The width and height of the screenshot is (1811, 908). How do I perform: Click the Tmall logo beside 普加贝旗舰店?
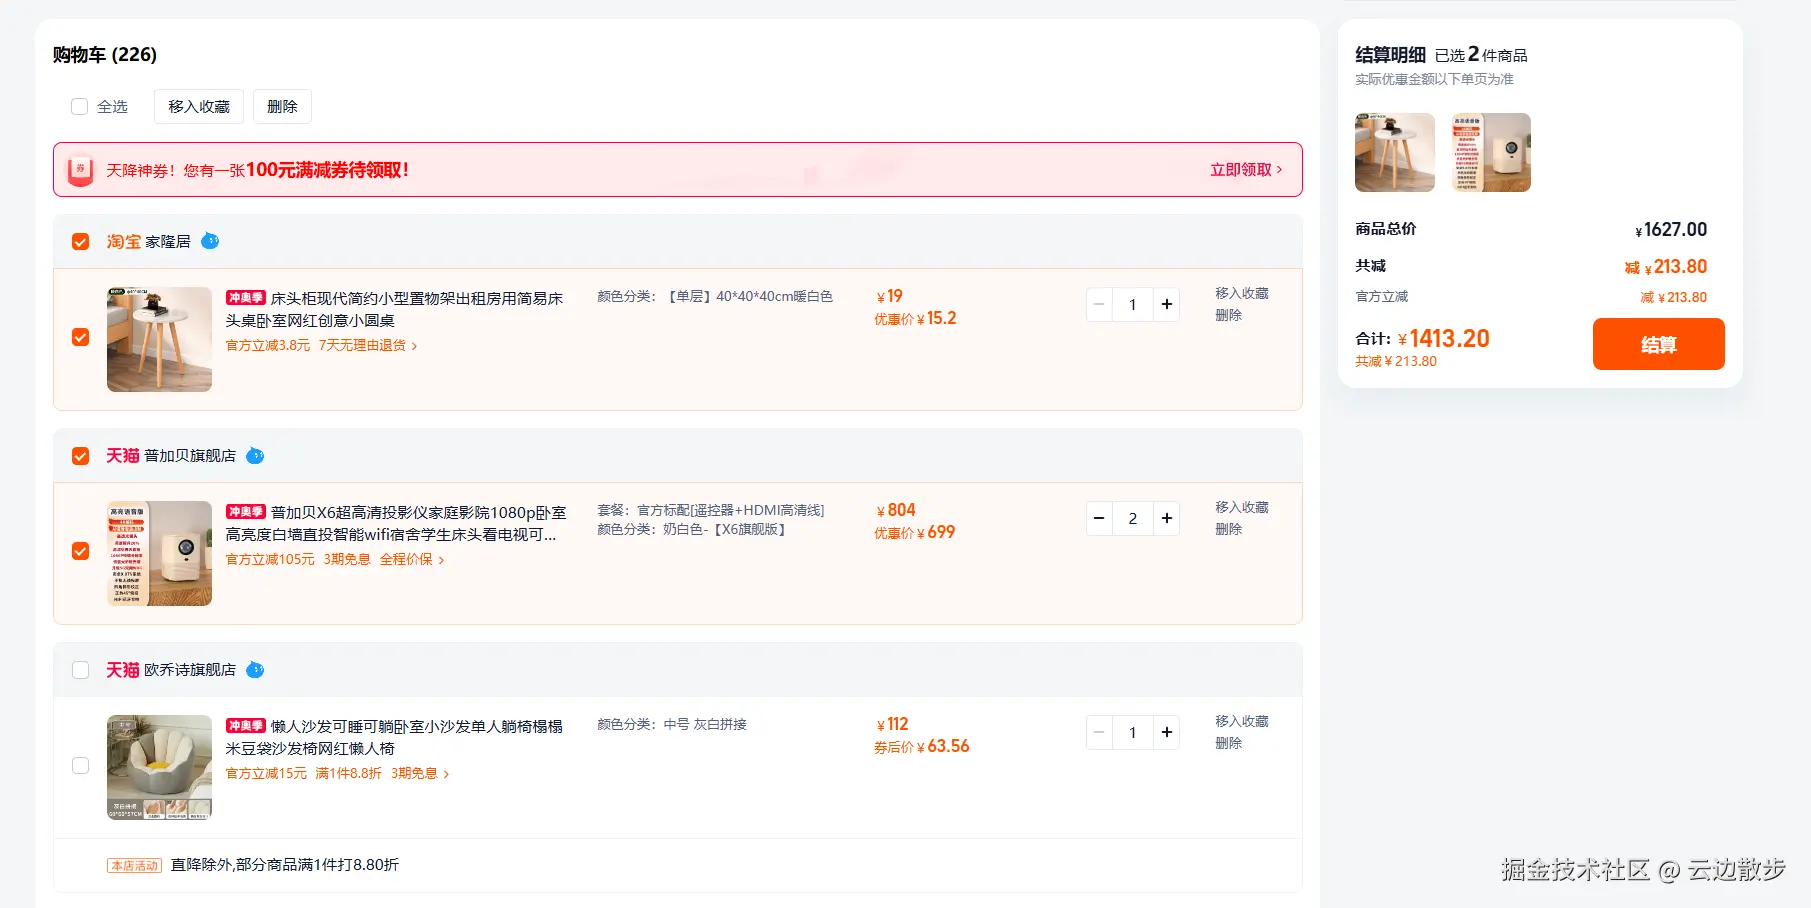pos(122,455)
